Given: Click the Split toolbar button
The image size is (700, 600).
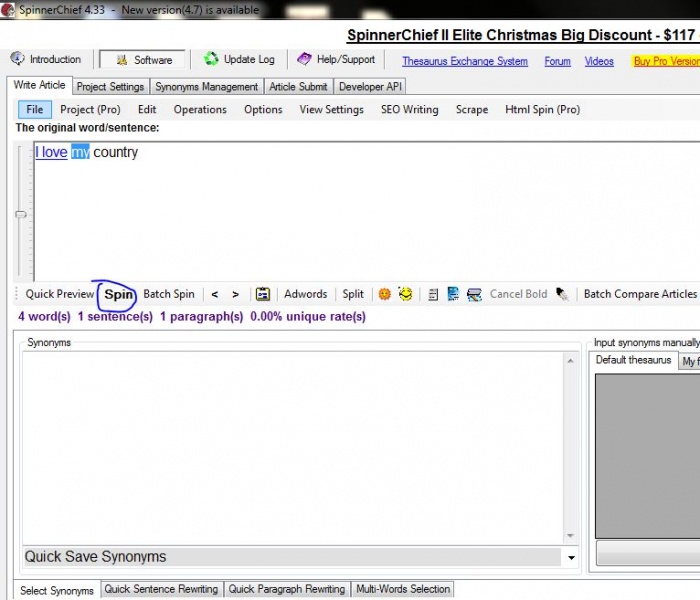Looking at the screenshot, I should pyautogui.click(x=353, y=294).
